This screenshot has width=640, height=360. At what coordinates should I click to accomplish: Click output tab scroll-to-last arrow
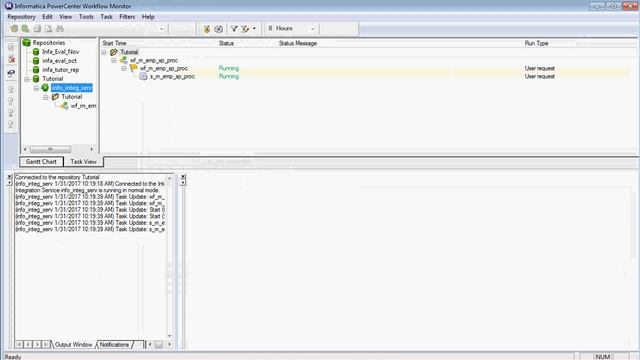(46, 345)
